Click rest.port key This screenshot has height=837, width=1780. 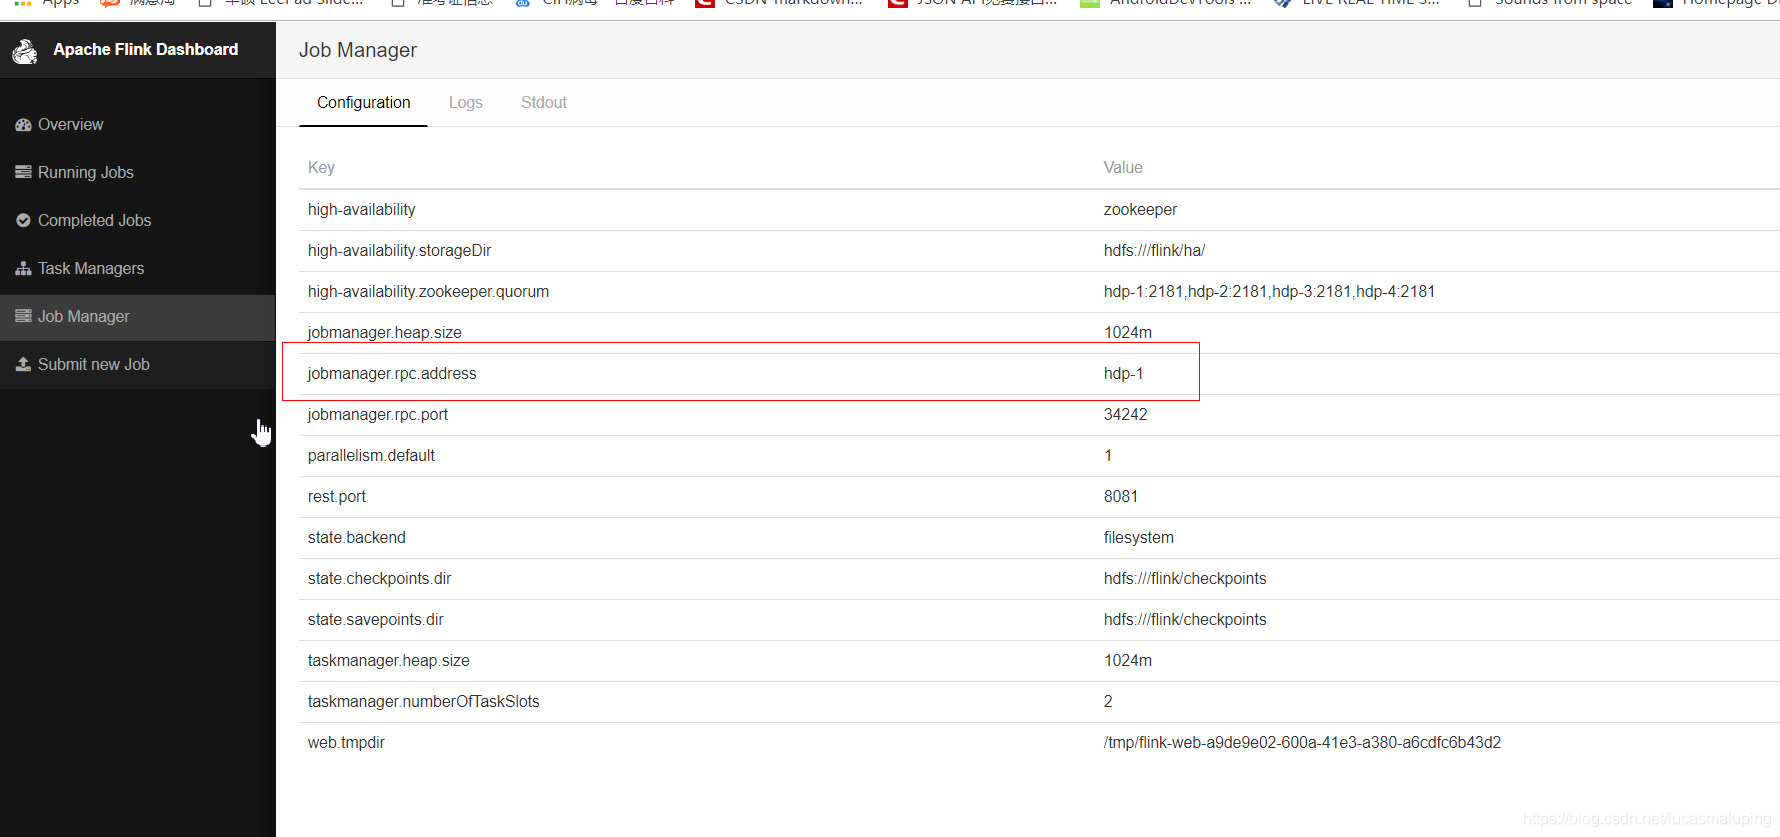coord(337,496)
